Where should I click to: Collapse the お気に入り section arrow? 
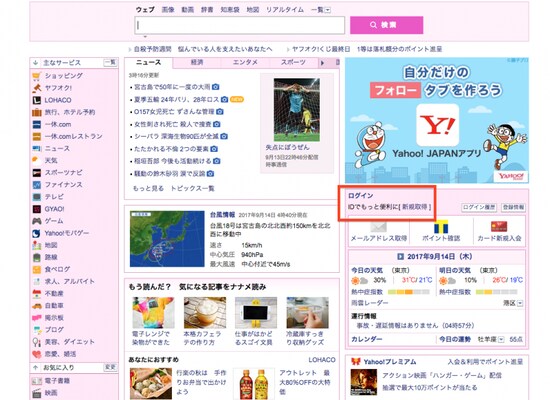pos(35,368)
